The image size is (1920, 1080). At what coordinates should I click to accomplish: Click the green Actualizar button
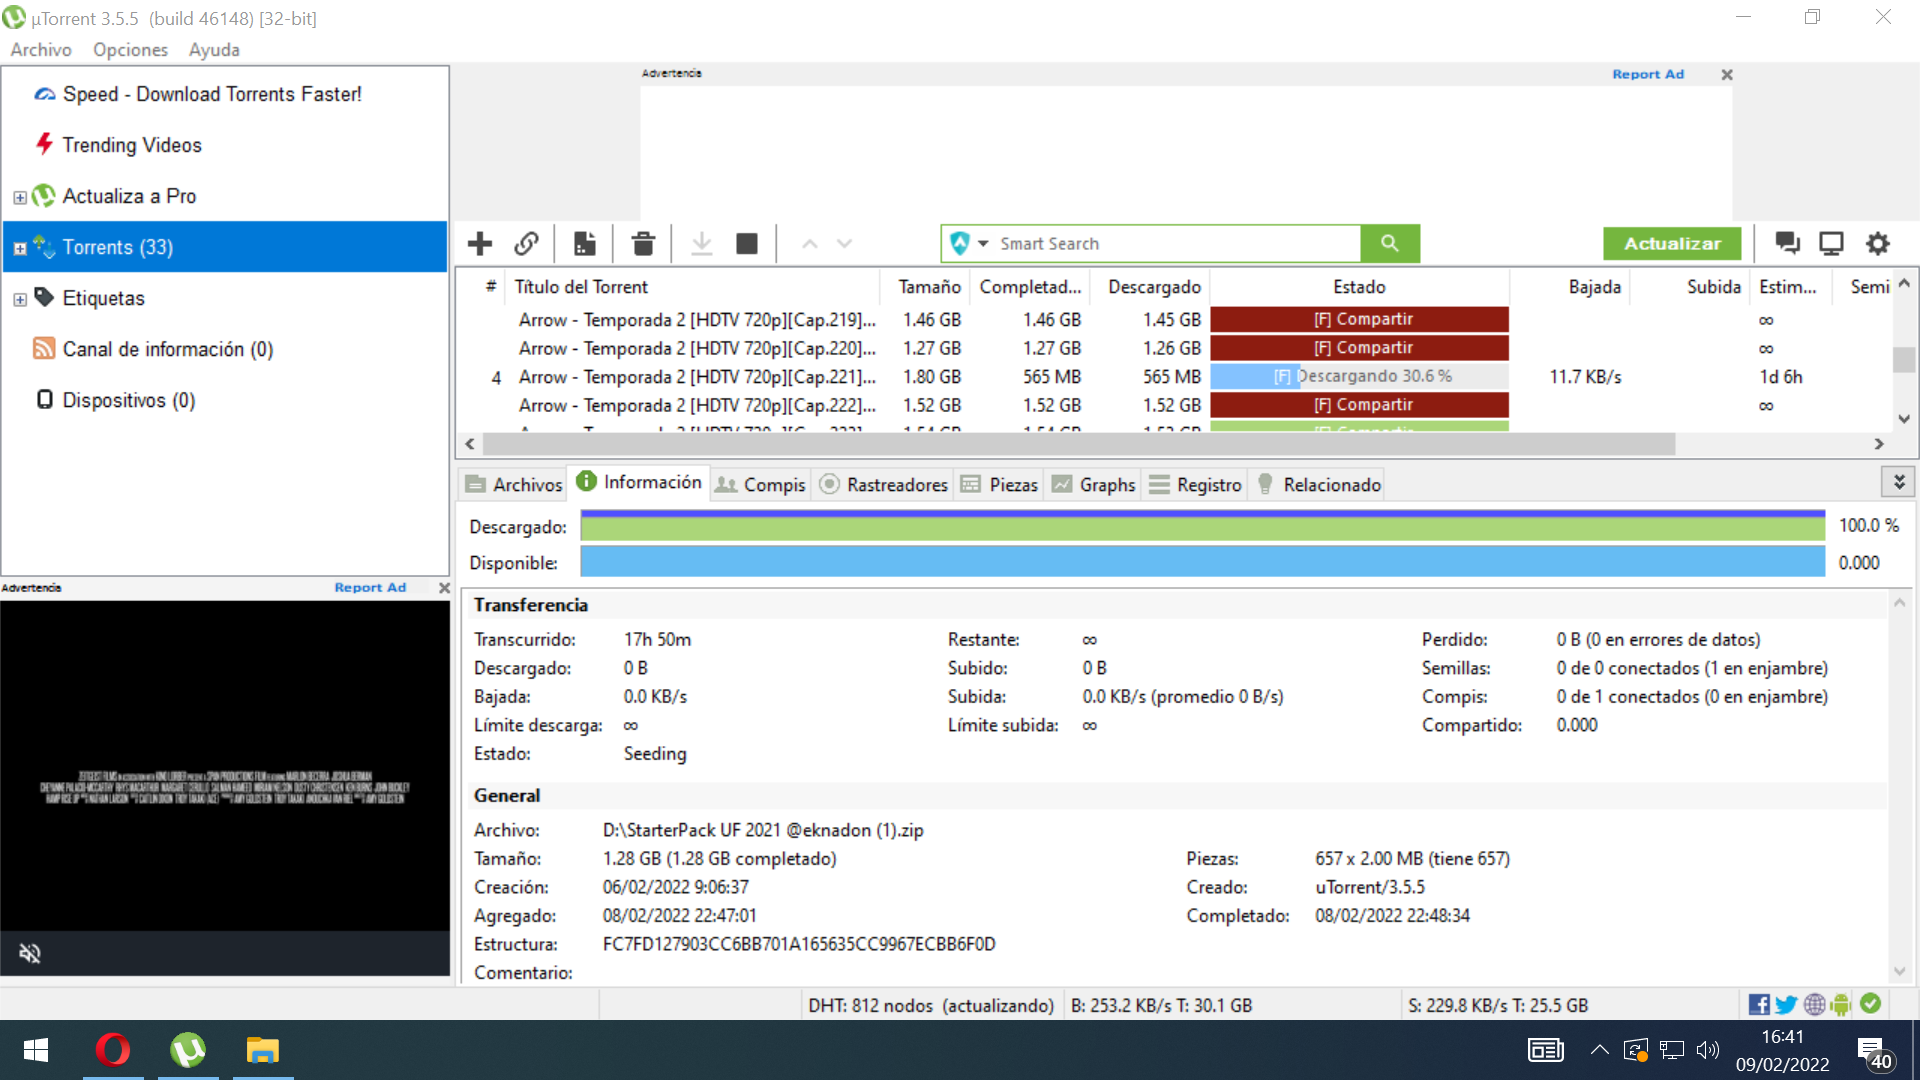[1672, 243]
